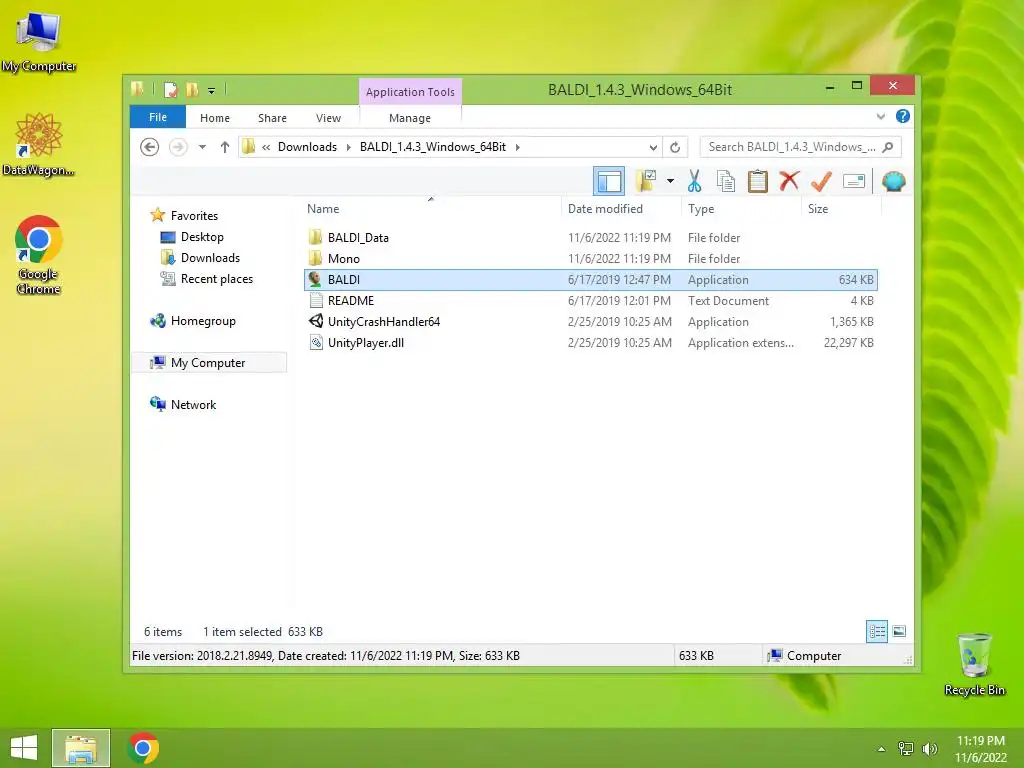1024x768 pixels.
Task: Switch to the Share ribbon tab
Action: (x=272, y=118)
